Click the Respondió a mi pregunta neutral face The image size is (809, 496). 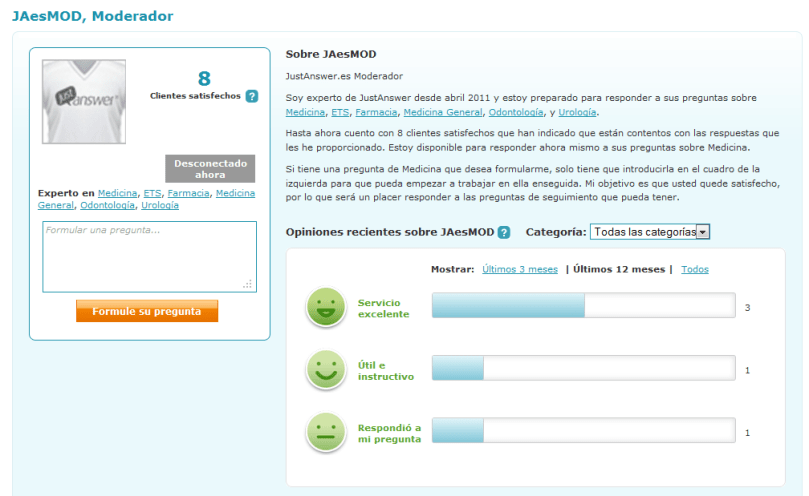[x=326, y=432]
